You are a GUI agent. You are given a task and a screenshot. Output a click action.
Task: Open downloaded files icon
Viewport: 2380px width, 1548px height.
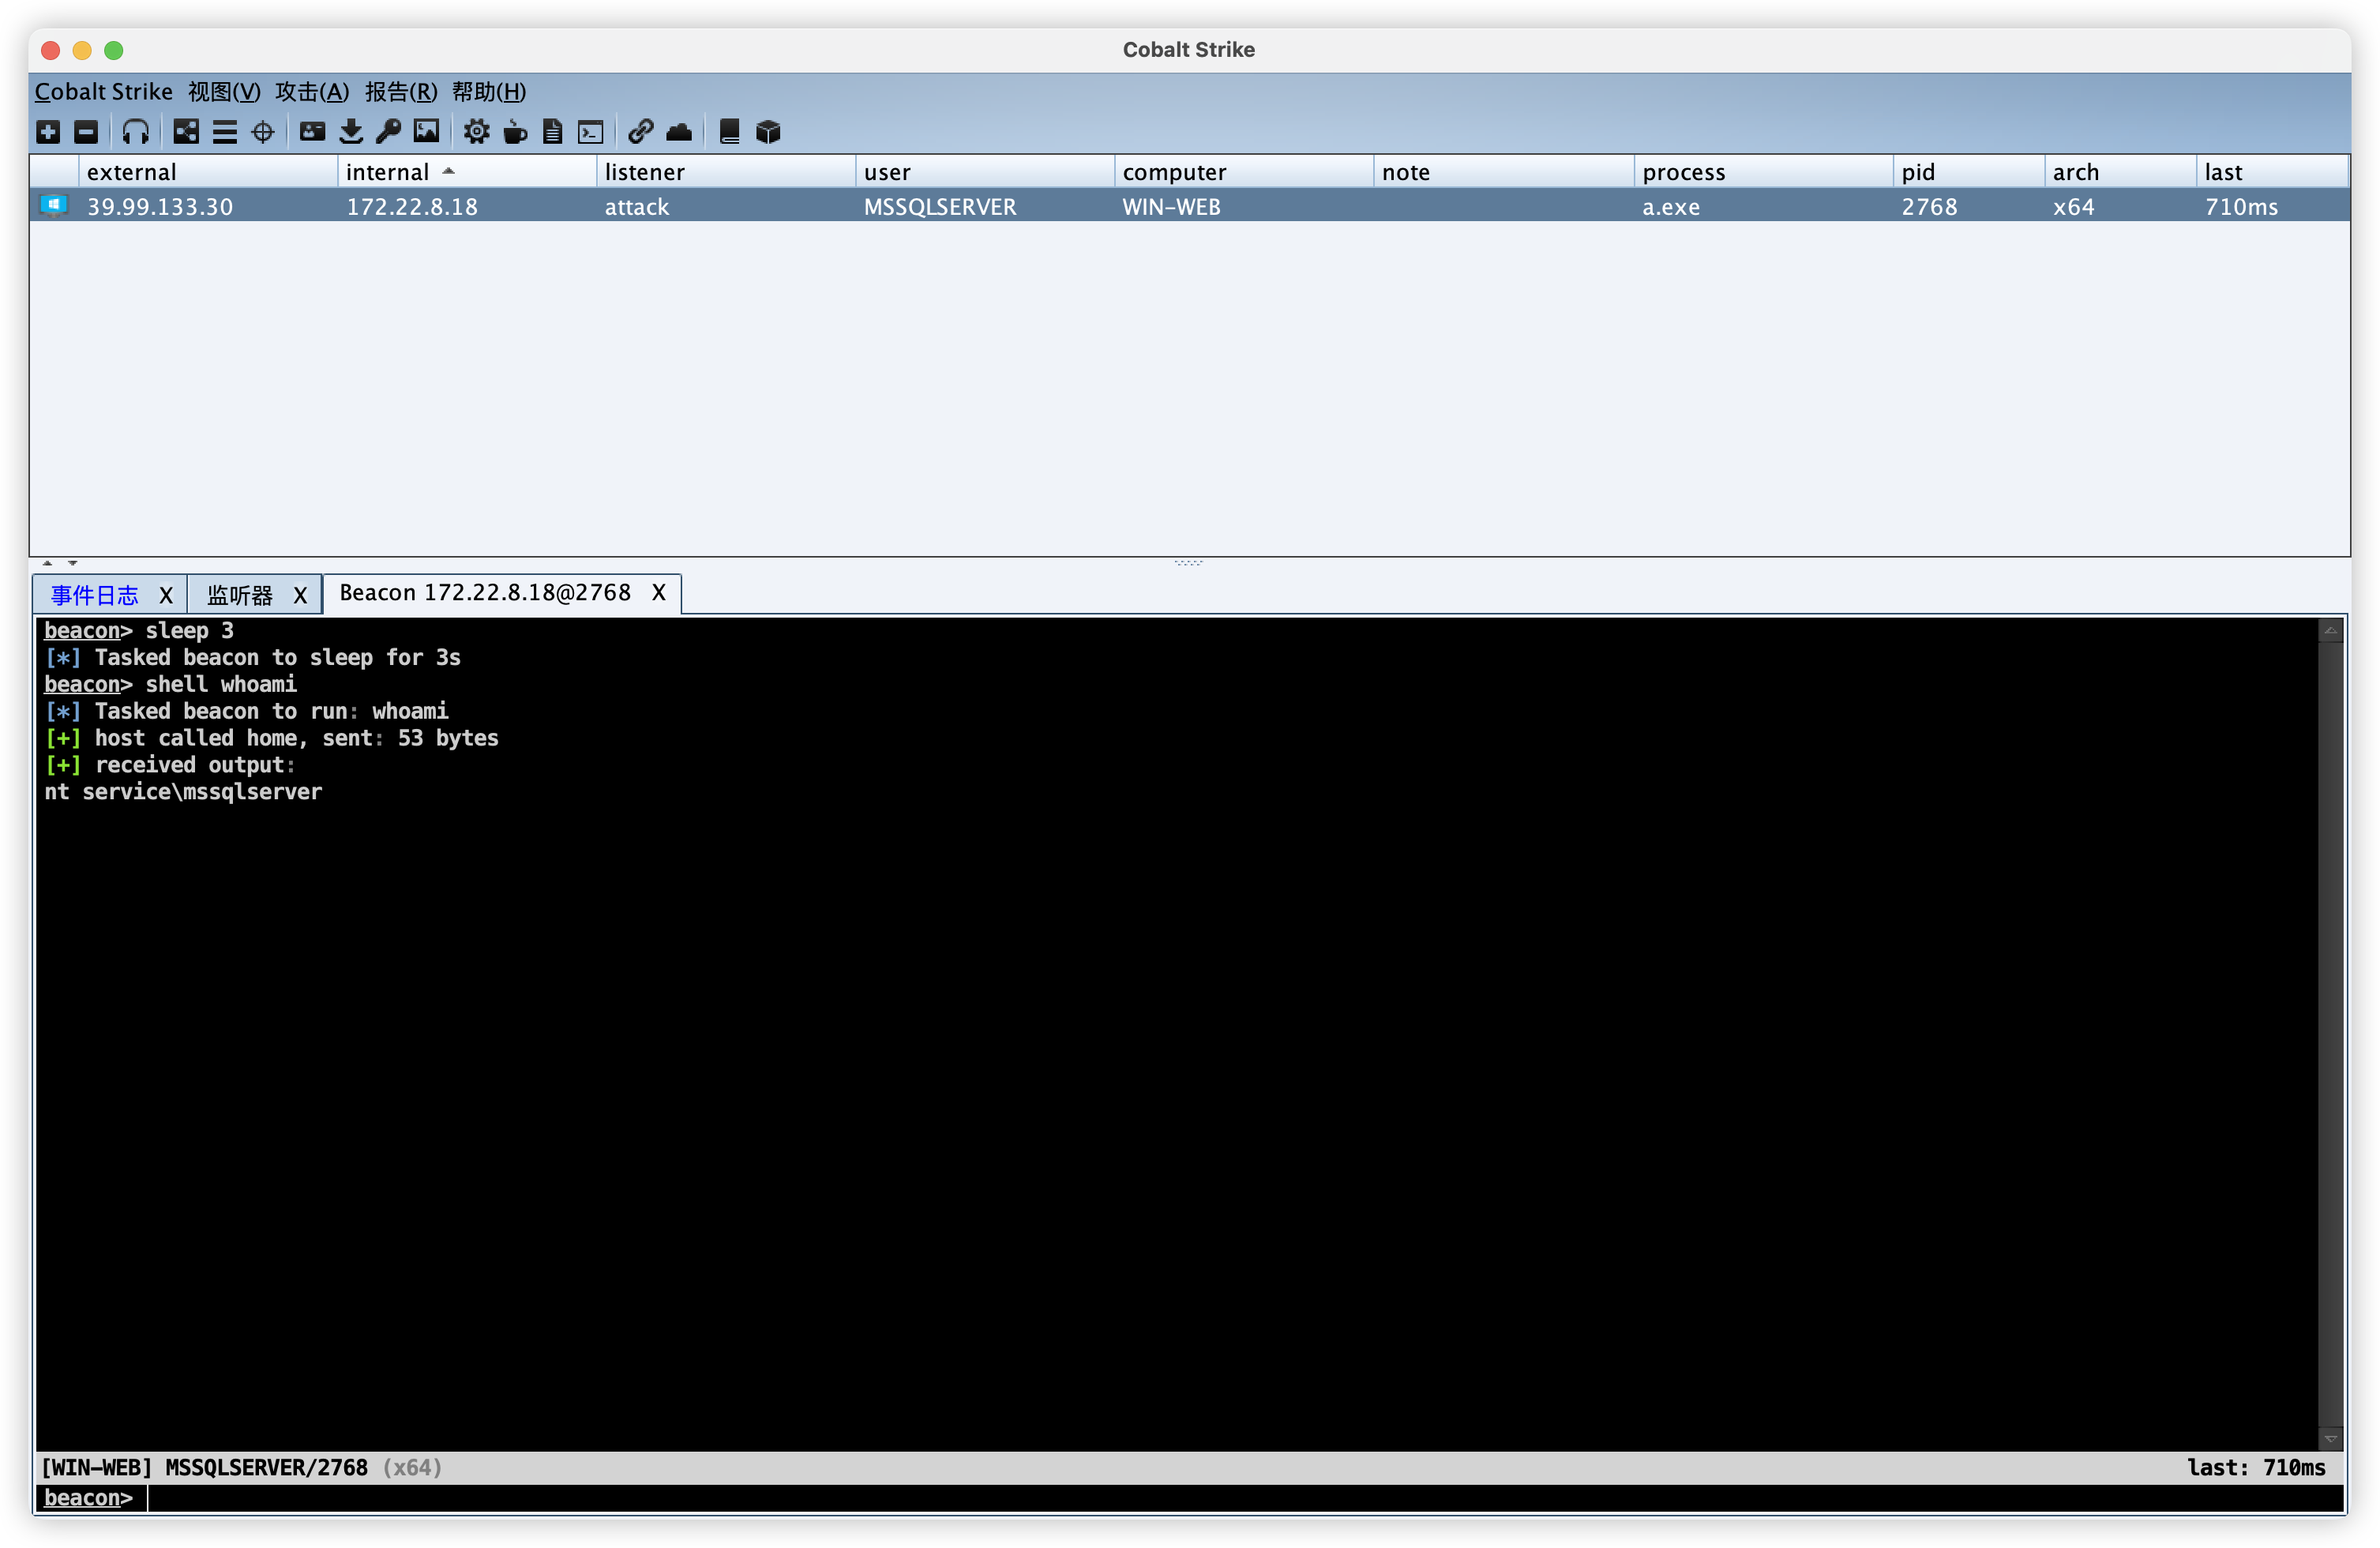(351, 132)
